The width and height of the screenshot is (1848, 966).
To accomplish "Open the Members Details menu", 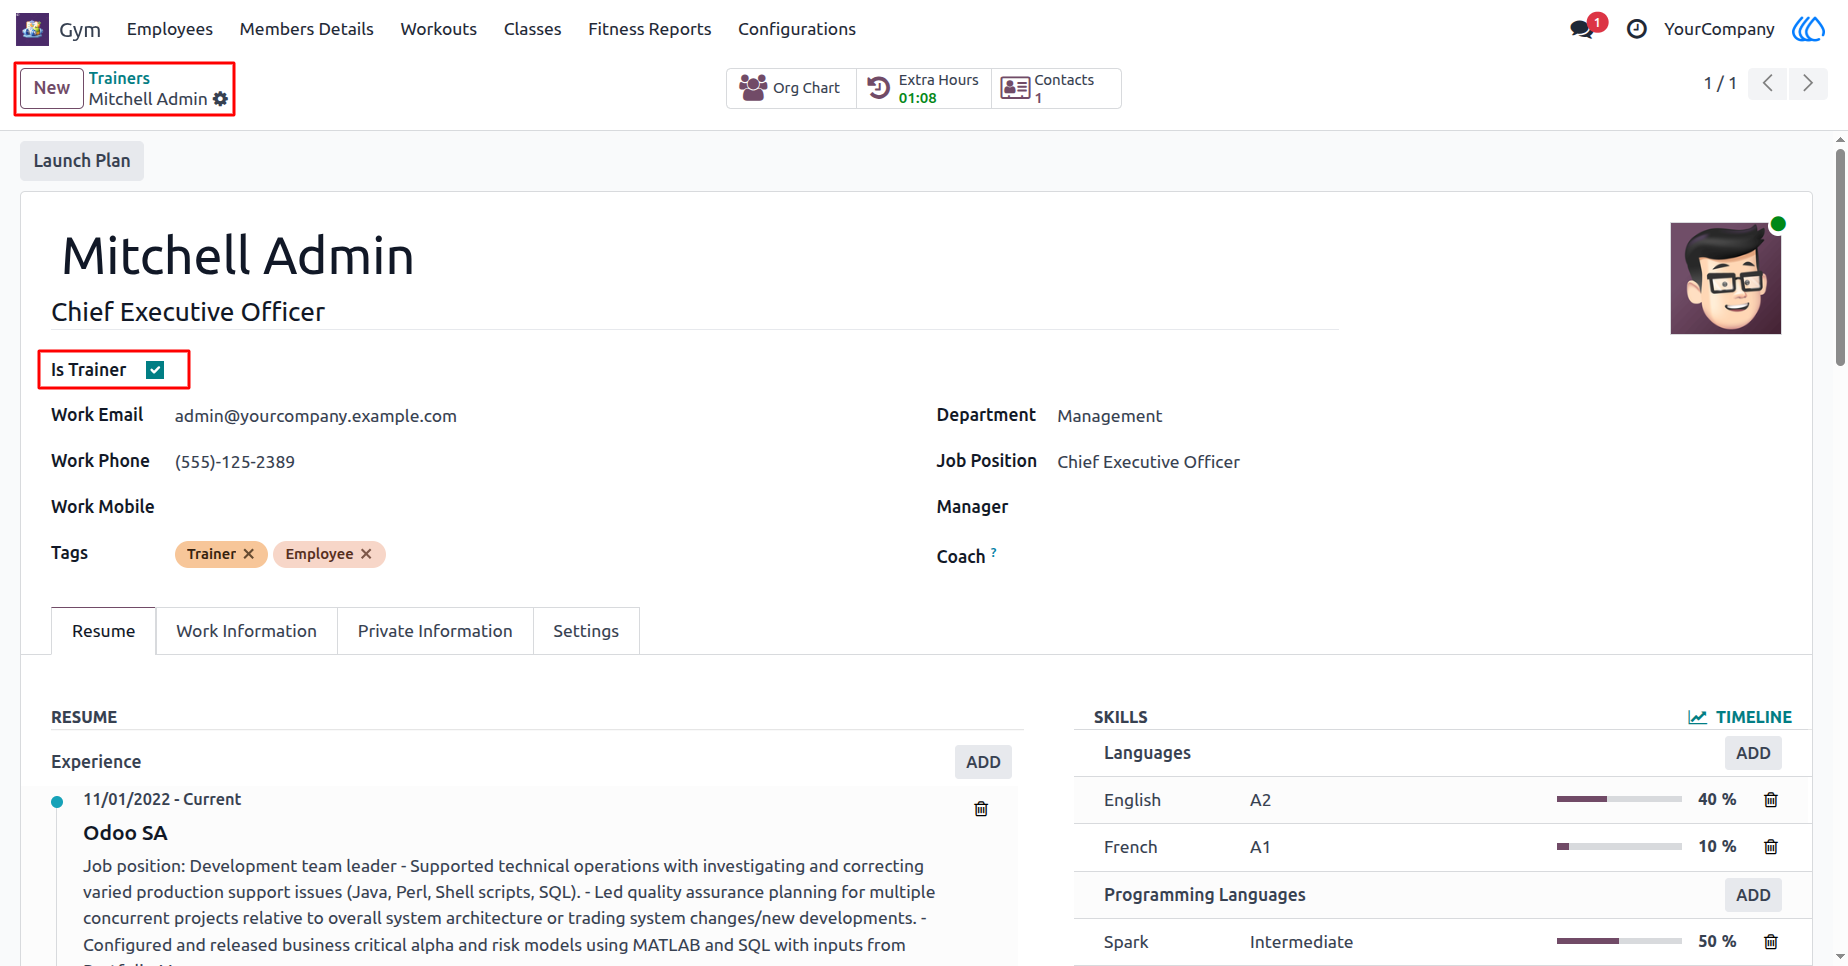I will coord(307,29).
